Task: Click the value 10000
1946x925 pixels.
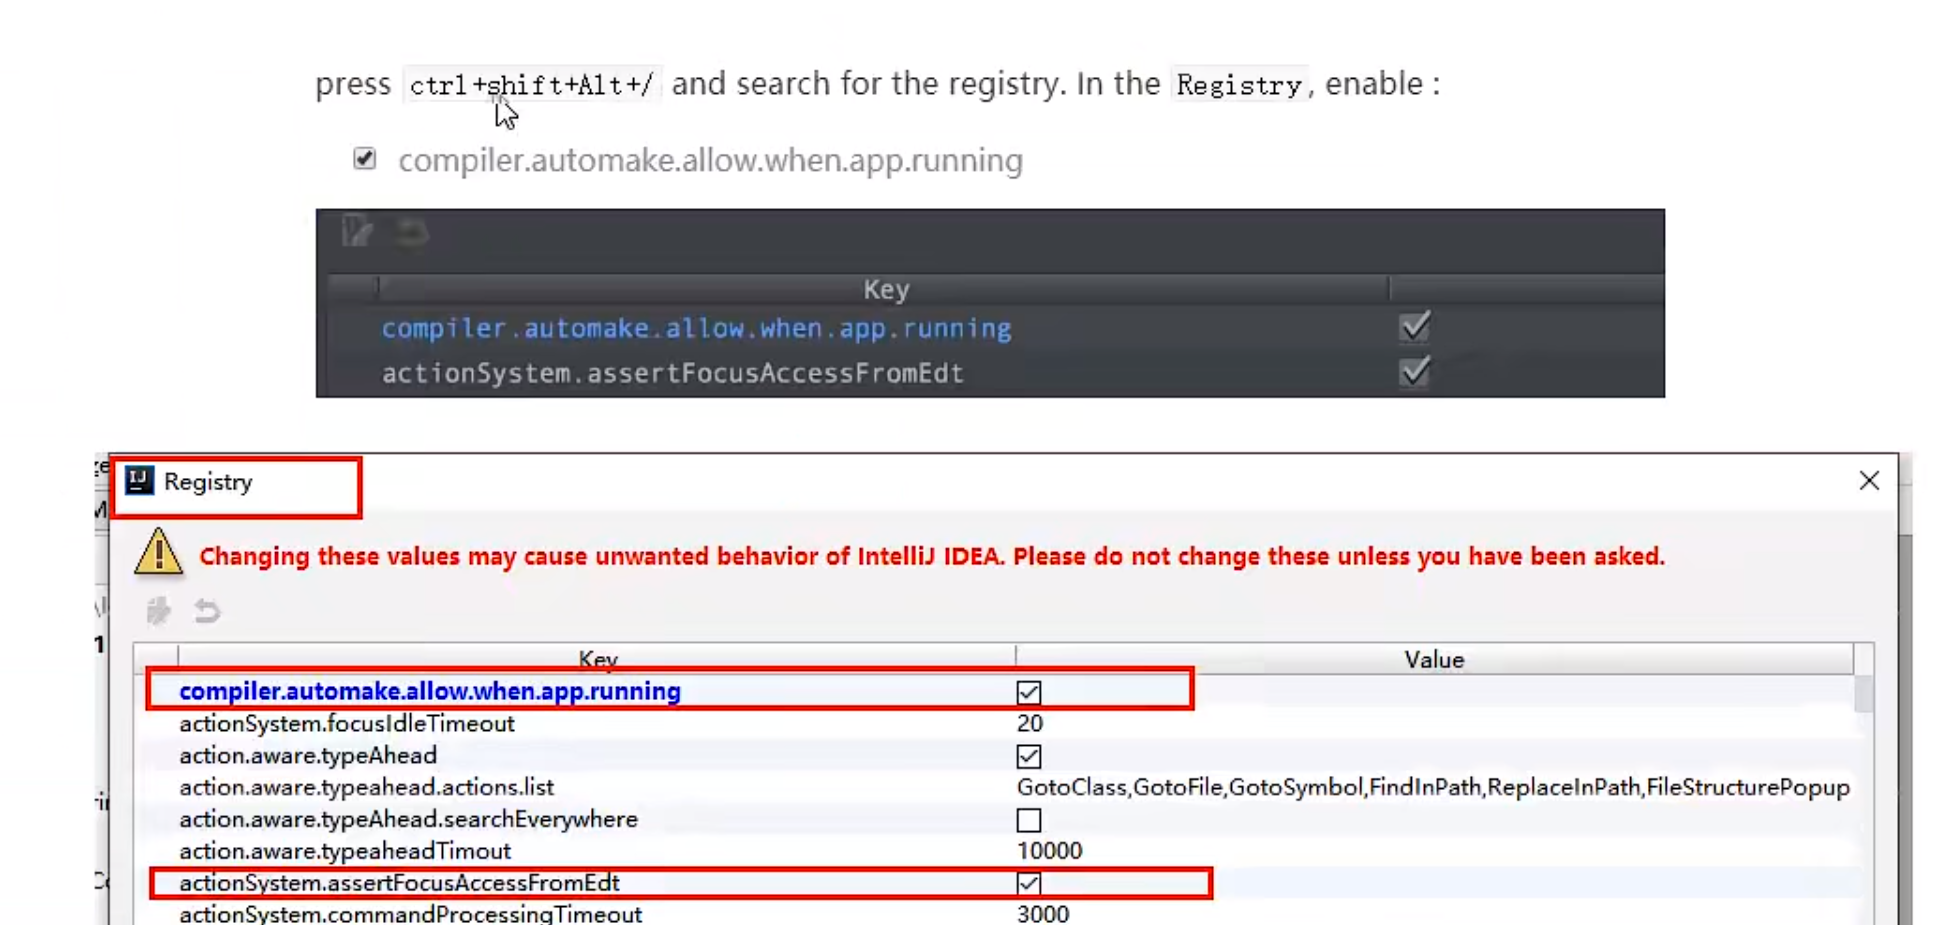Action: coord(1049,851)
